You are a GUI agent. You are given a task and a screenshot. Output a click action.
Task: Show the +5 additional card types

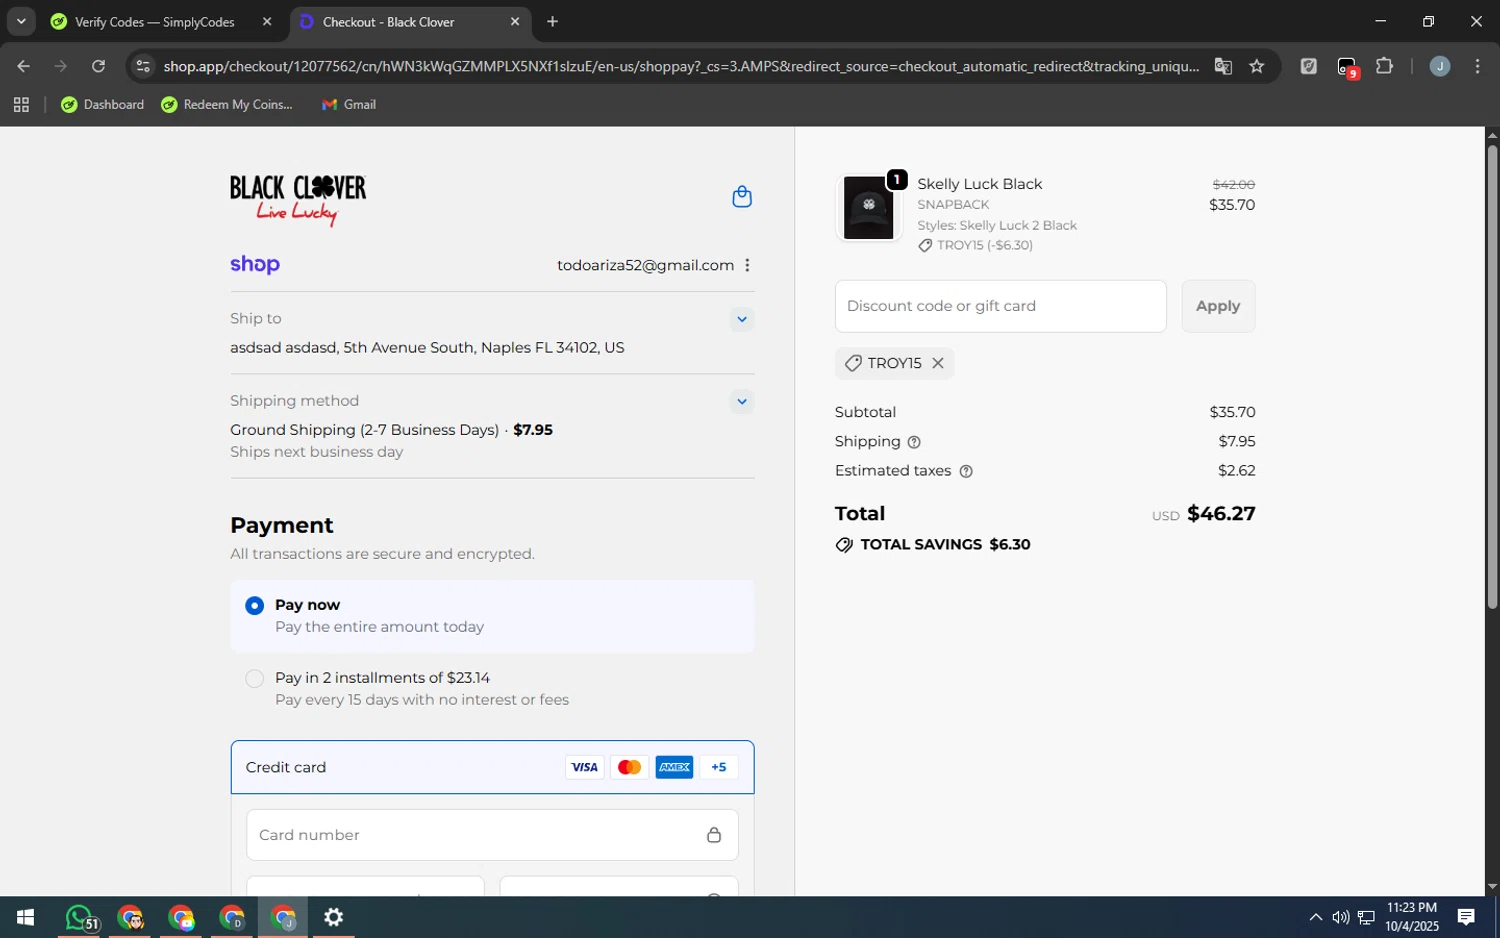click(719, 768)
